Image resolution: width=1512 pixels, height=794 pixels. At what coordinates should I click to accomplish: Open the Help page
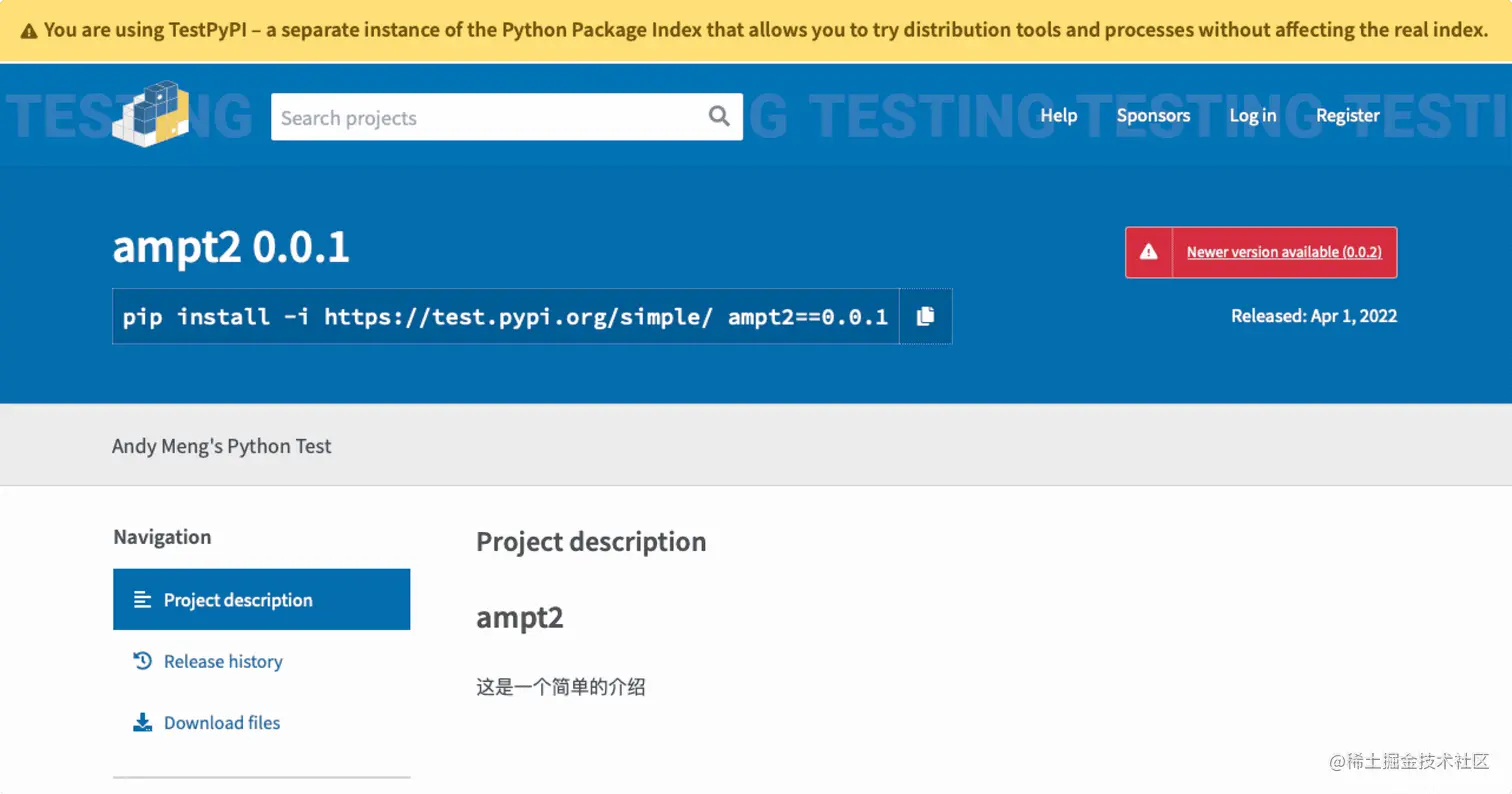pos(1058,115)
